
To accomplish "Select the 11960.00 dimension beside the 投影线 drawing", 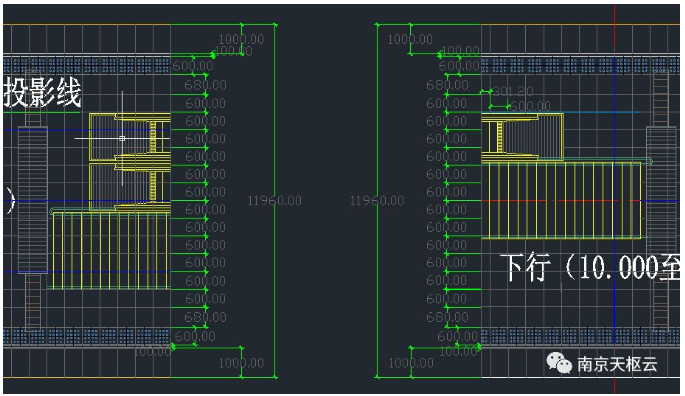I will click(x=274, y=201).
